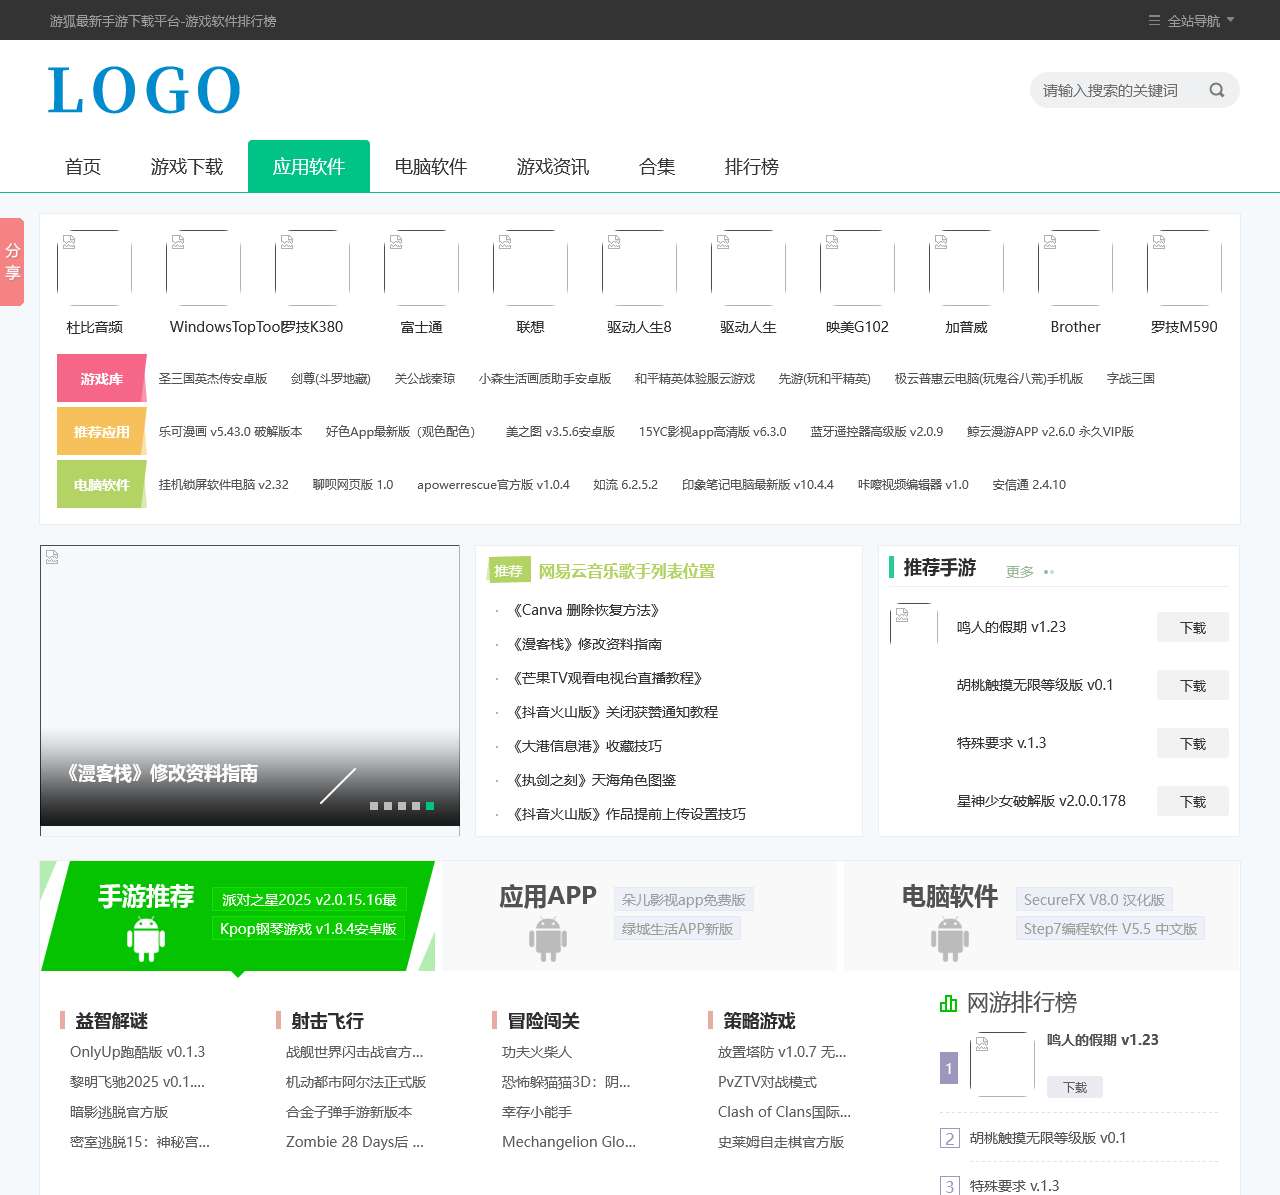Viewport: 1280px width, 1195px height.
Task: Open 功夫火柴人 game link
Action: pos(537,1052)
